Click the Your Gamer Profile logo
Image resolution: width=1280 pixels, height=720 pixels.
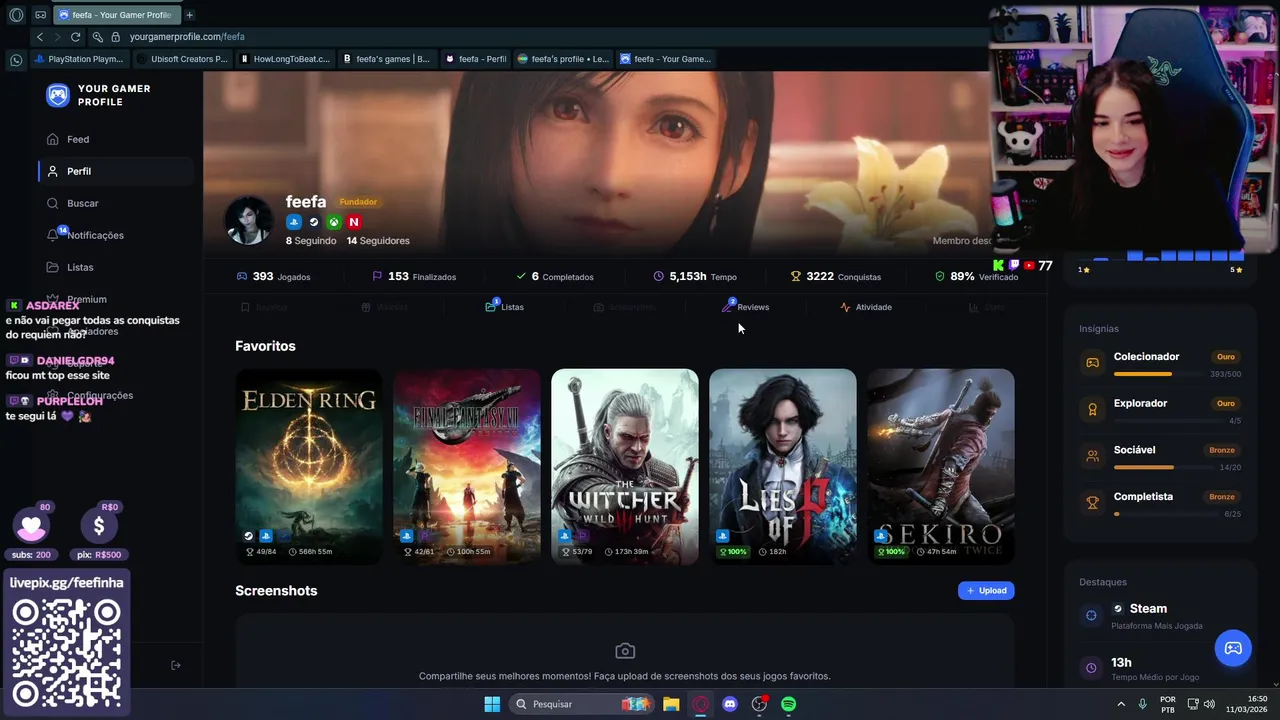click(x=98, y=95)
